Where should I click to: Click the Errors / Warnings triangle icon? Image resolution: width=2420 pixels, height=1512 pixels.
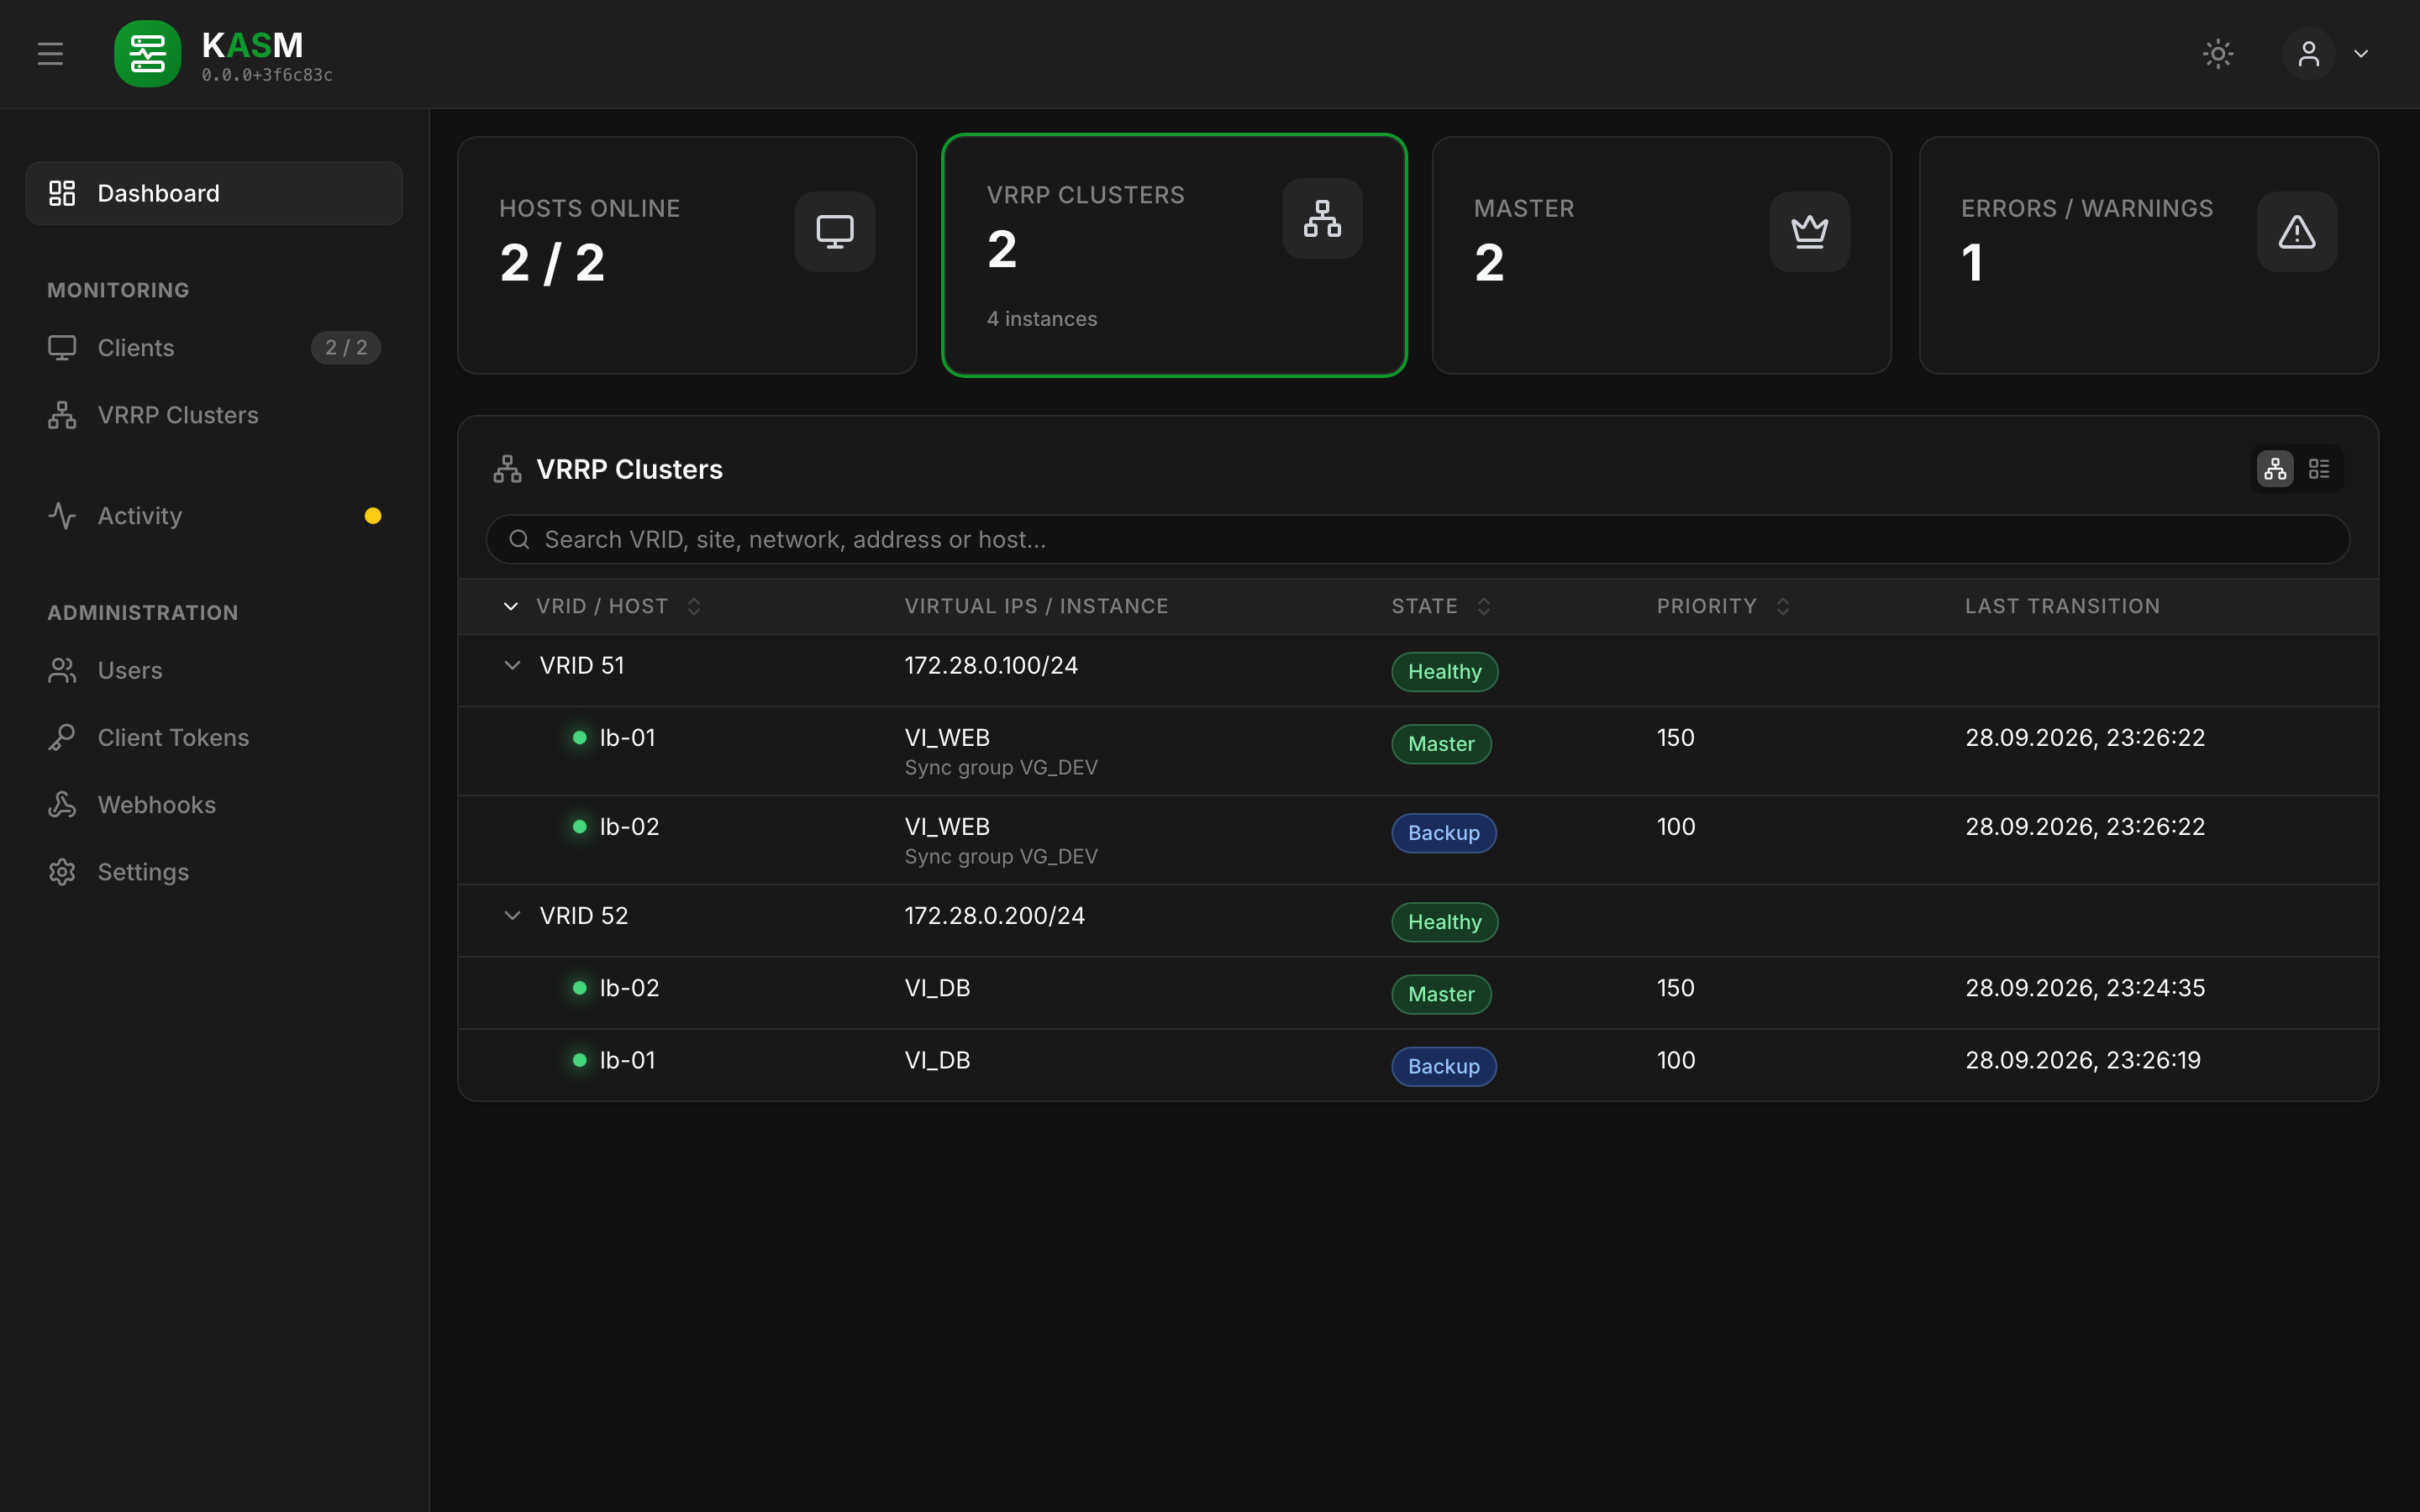(2297, 232)
